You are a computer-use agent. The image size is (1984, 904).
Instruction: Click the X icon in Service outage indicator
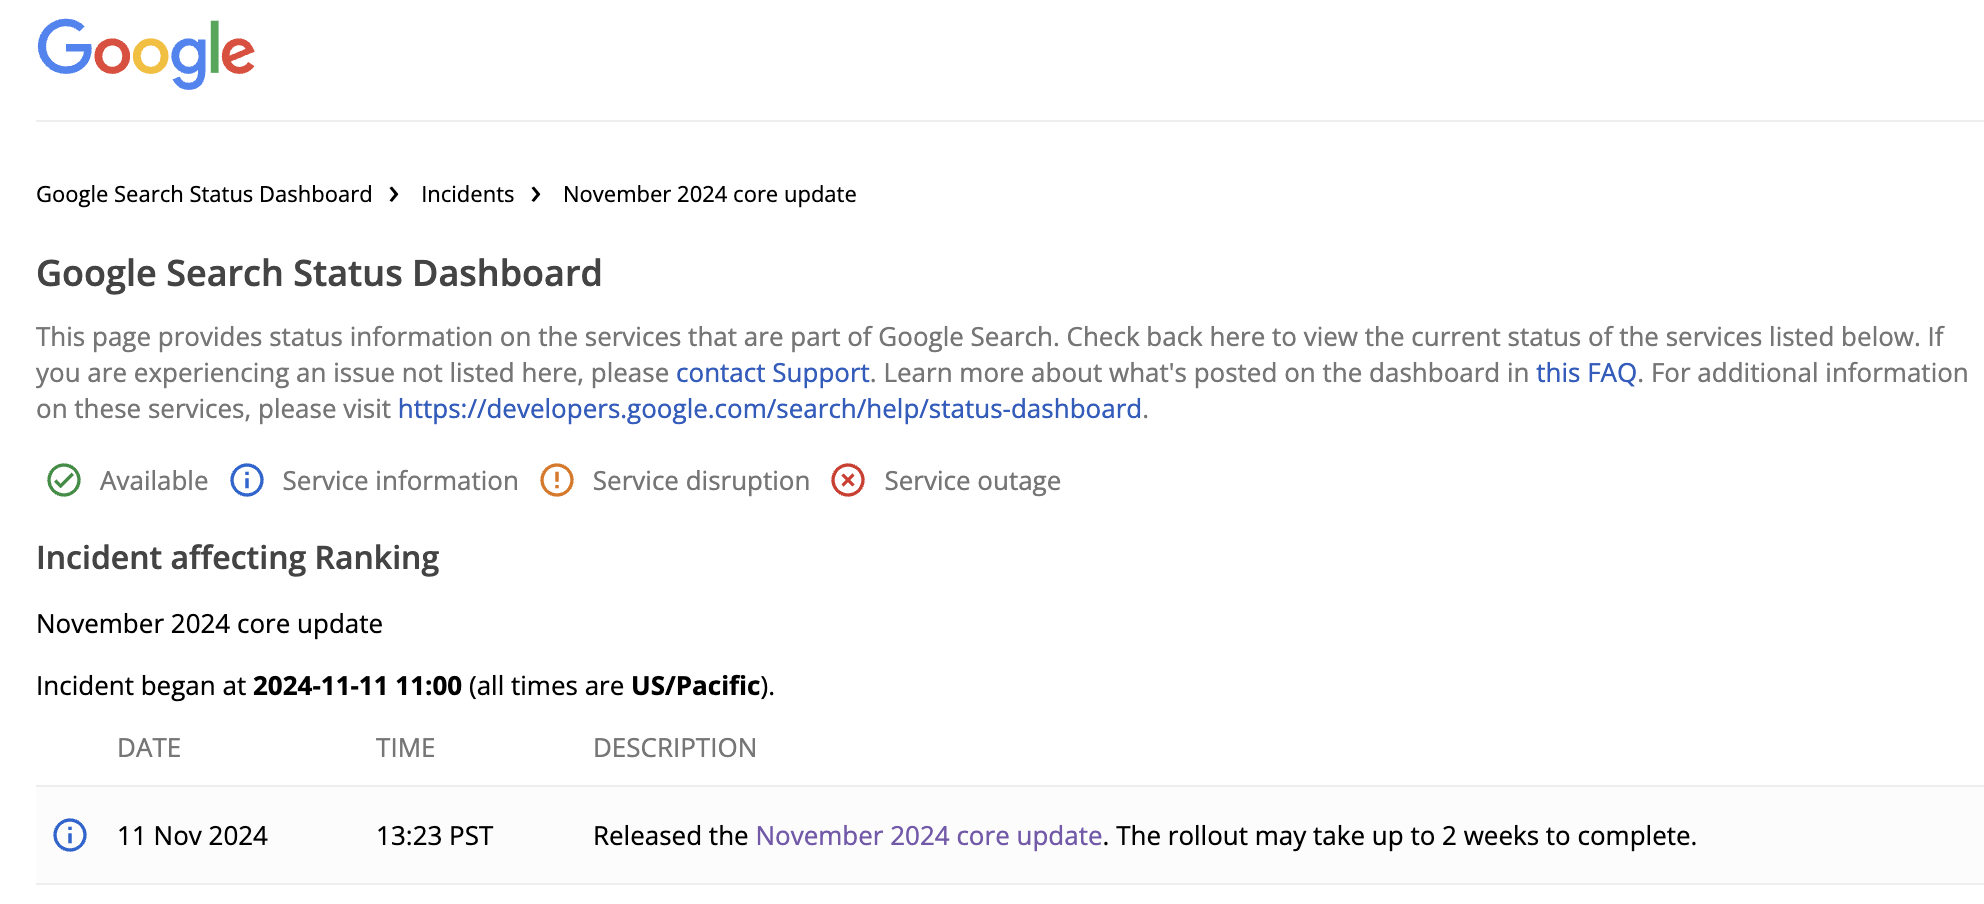[x=848, y=481]
